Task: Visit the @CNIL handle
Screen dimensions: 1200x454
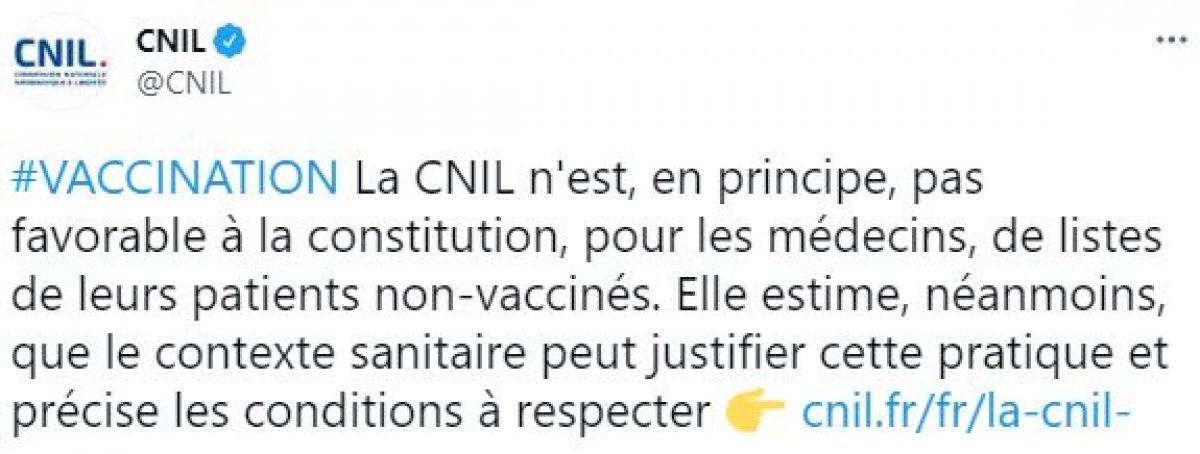Action: tap(182, 84)
